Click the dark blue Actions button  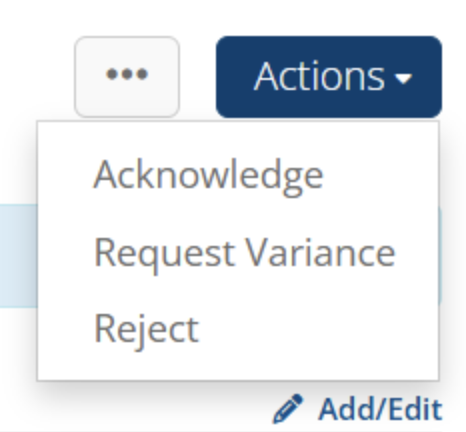coord(329,77)
